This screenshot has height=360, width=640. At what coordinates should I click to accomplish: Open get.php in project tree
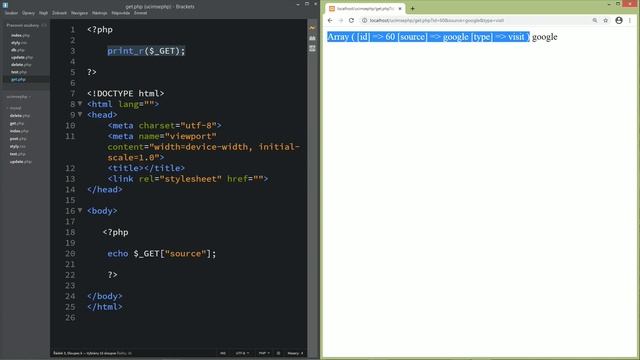(x=17, y=123)
